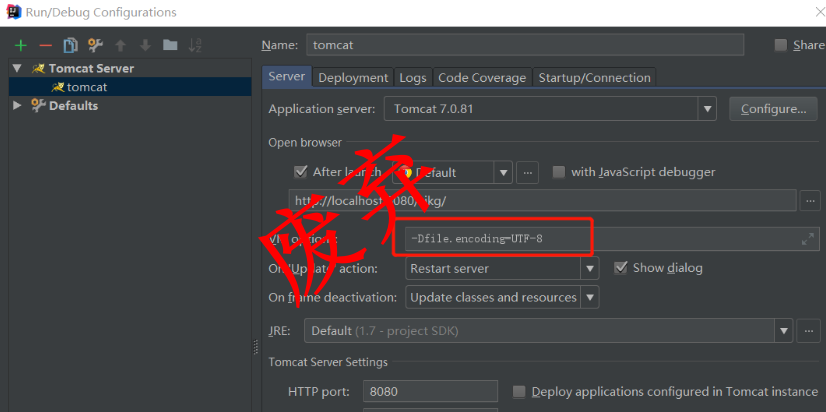Viewport: 826px width, 412px height.
Task: Collapse the Tomcat Server tree node
Action: [17, 68]
